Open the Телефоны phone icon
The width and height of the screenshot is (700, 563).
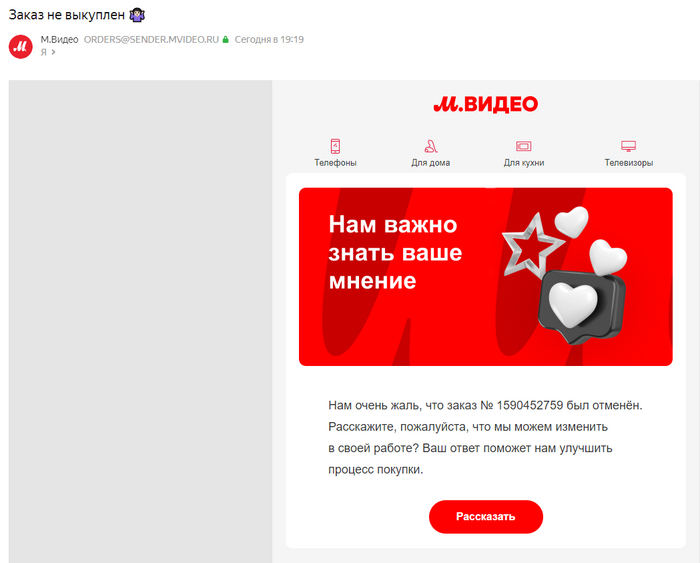click(335, 146)
